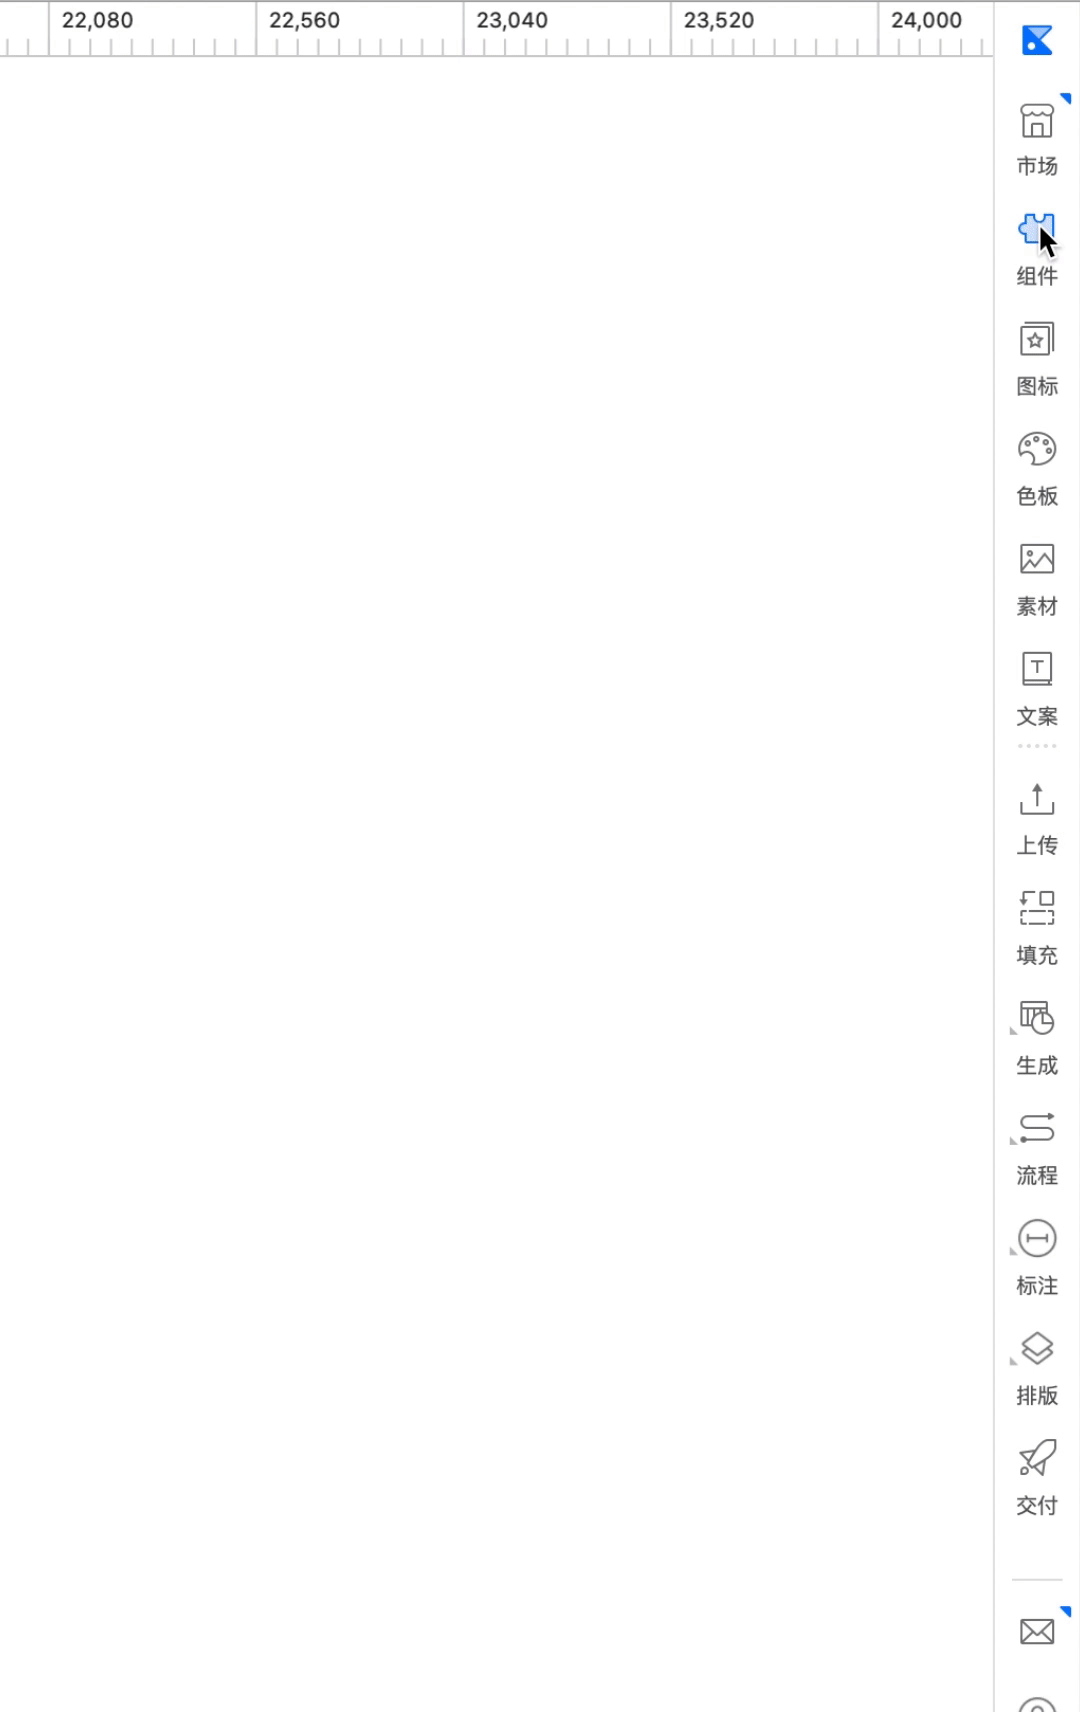The image size is (1080, 1712).
Task: Select the 排版 layout tool
Action: (x=1037, y=1368)
